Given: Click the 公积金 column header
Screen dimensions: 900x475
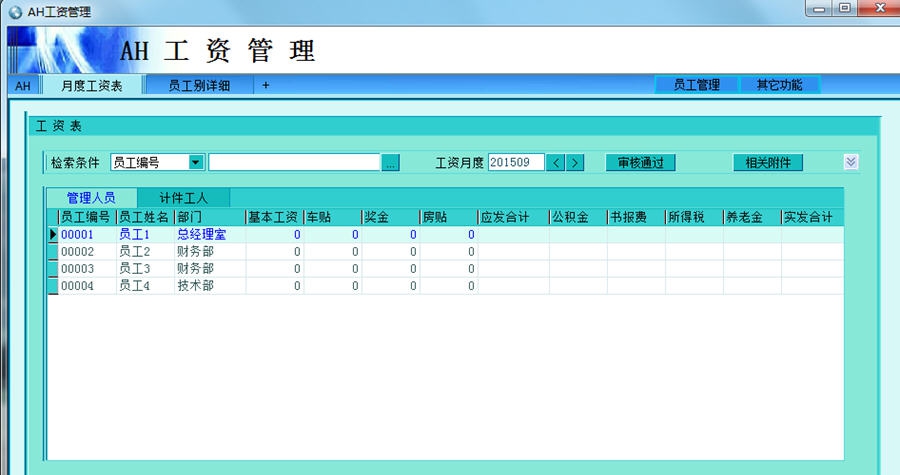Looking at the screenshot, I should (578, 217).
